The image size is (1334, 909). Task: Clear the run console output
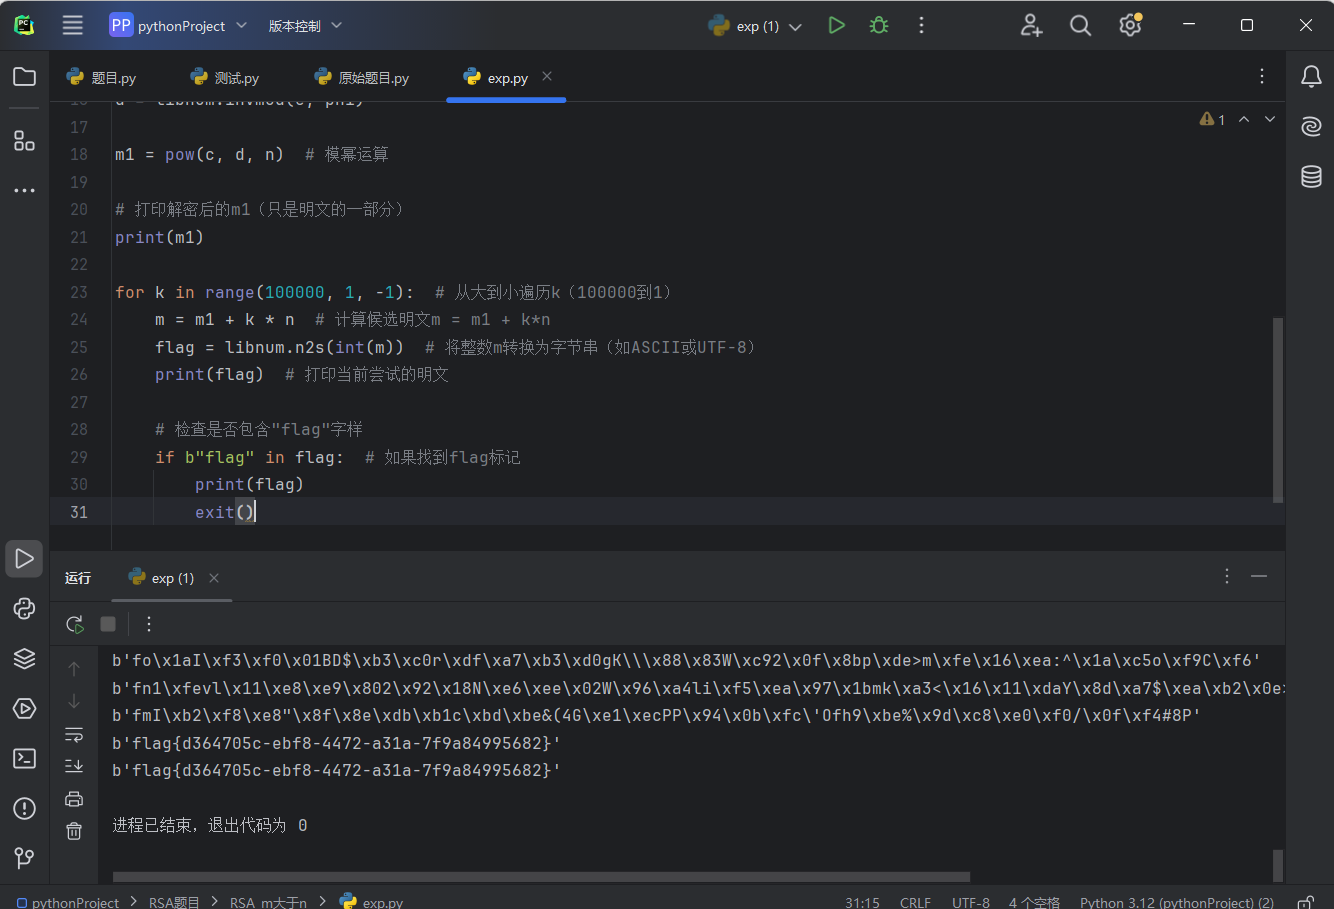click(74, 830)
